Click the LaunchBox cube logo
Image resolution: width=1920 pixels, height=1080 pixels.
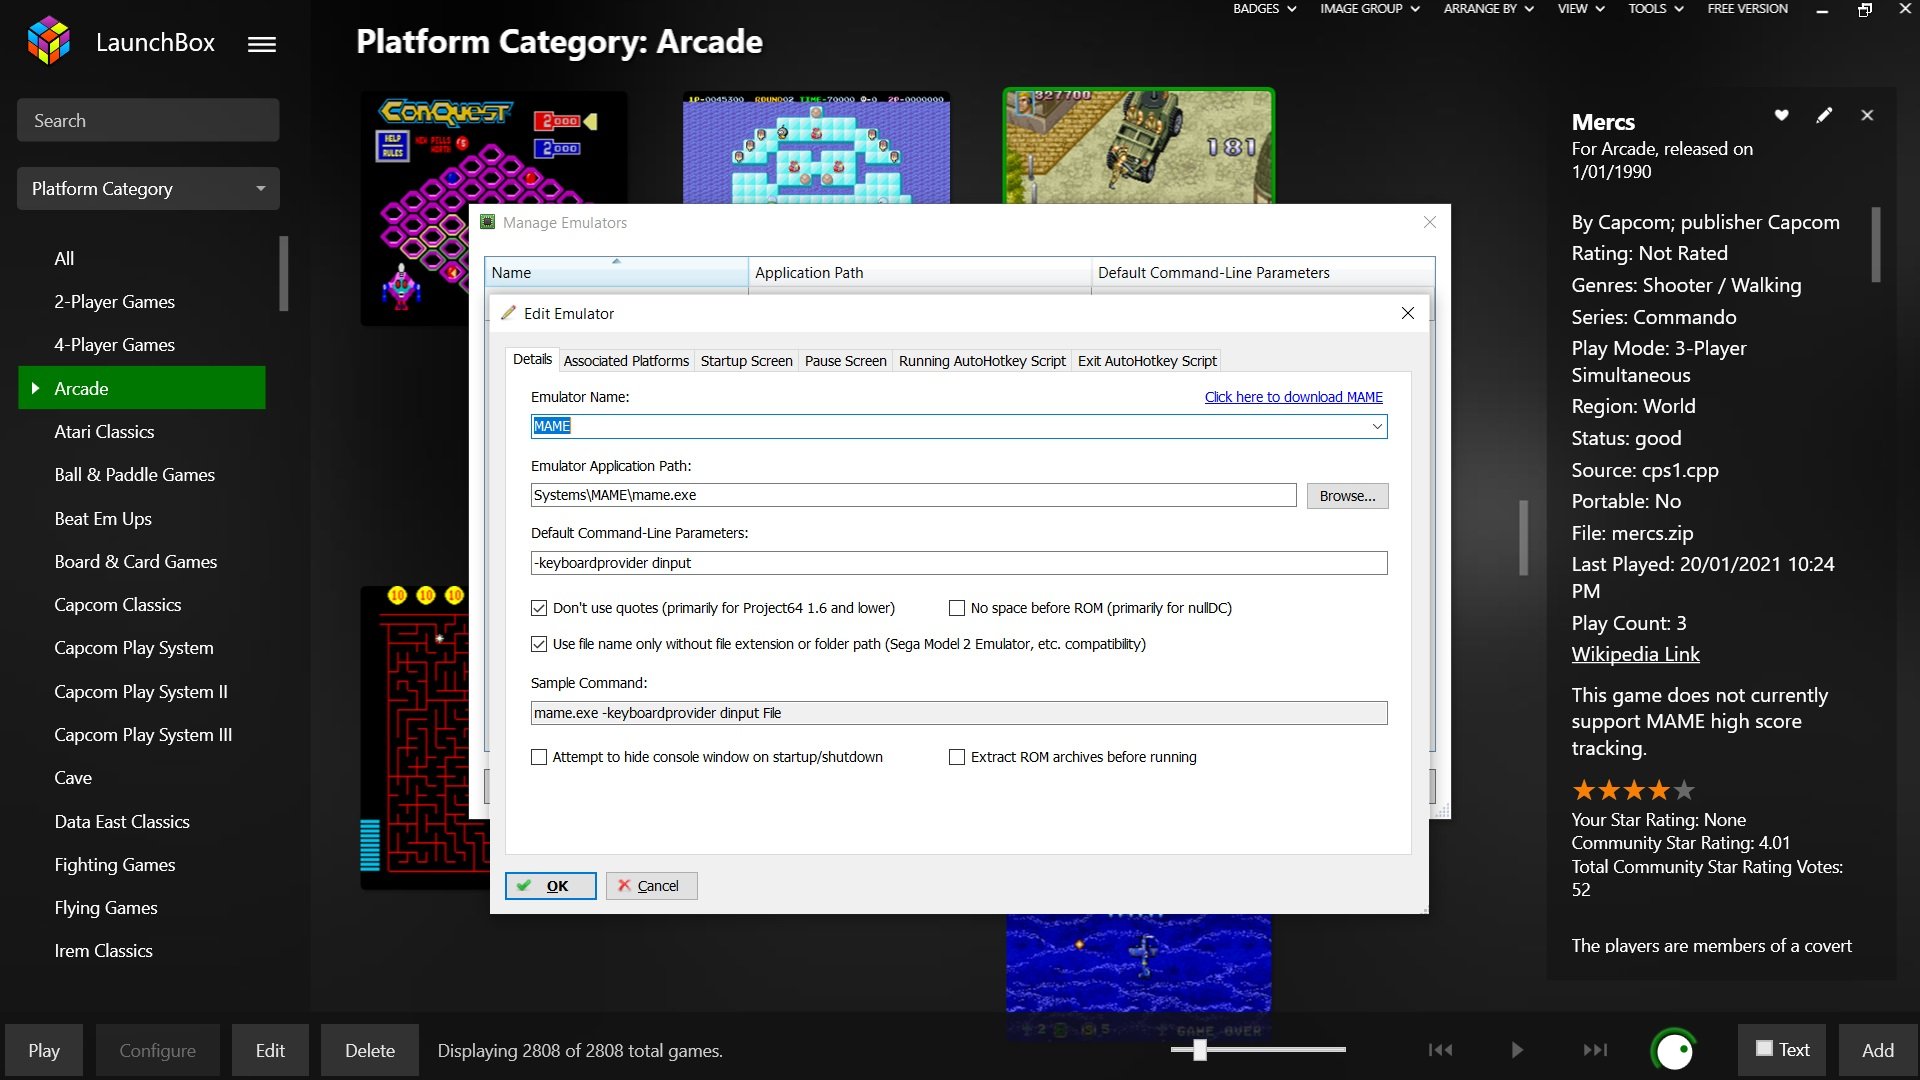point(48,41)
